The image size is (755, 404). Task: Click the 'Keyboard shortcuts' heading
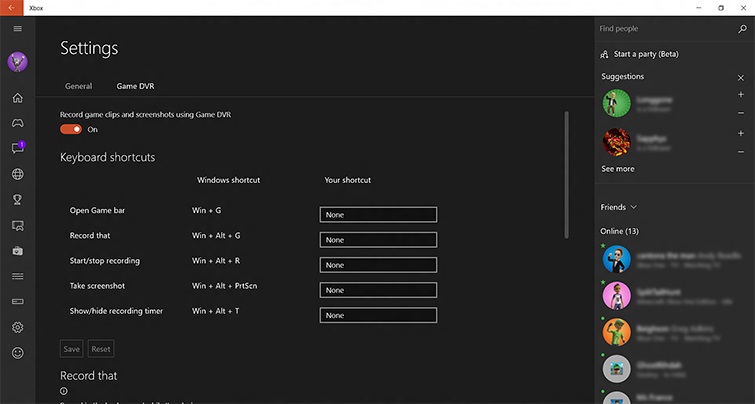point(107,157)
